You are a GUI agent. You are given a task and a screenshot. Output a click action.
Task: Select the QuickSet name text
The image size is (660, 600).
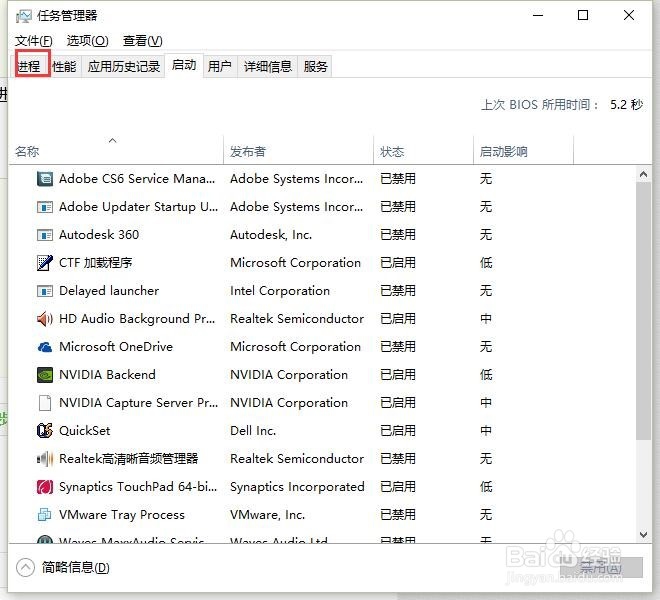point(85,431)
